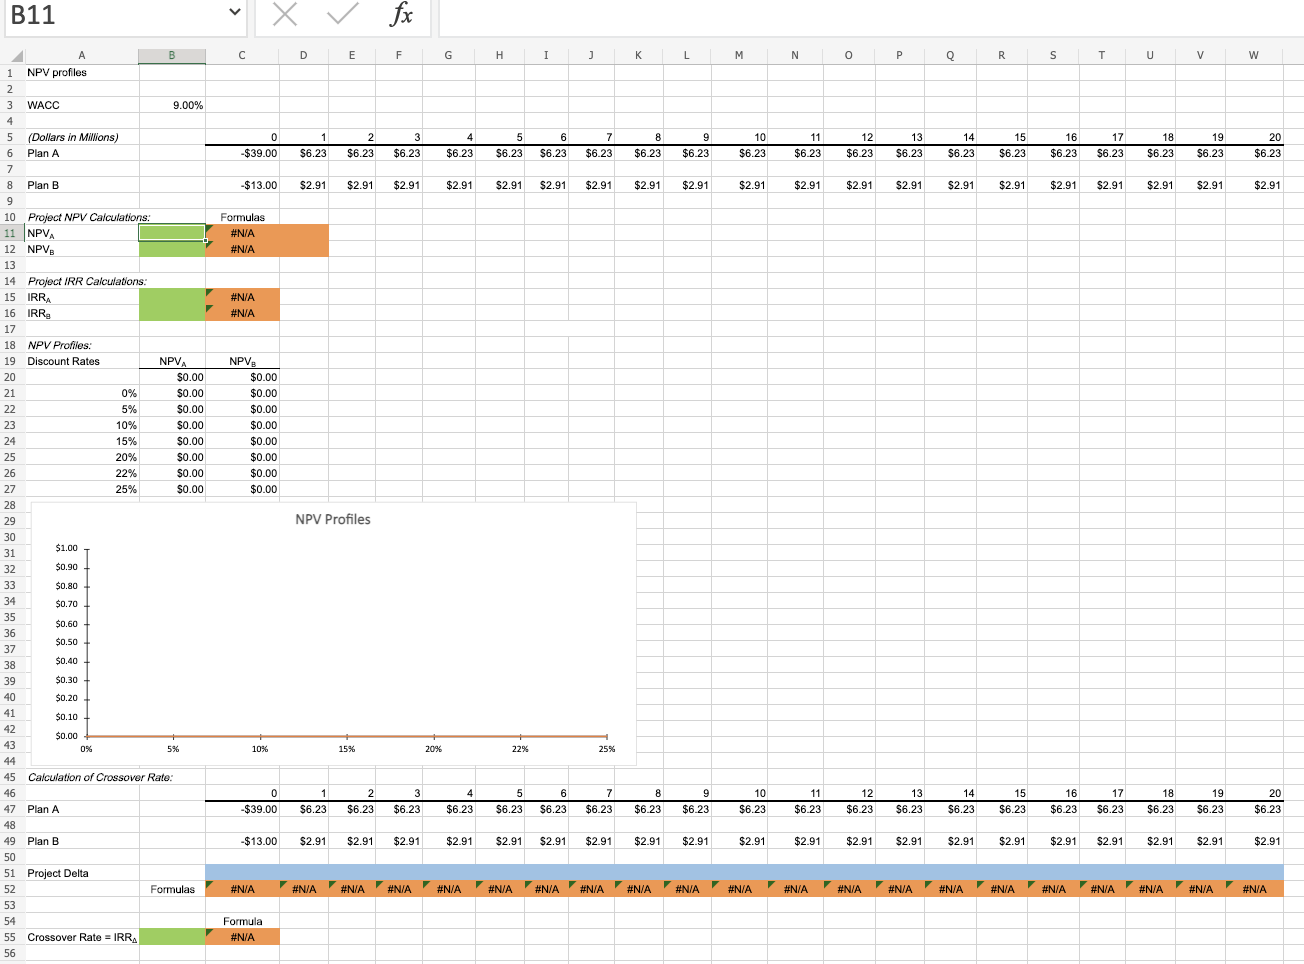Select year 20 header cell in row 5
Image resolution: width=1304 pixels, height=964 pixels.
point(1254,137)
